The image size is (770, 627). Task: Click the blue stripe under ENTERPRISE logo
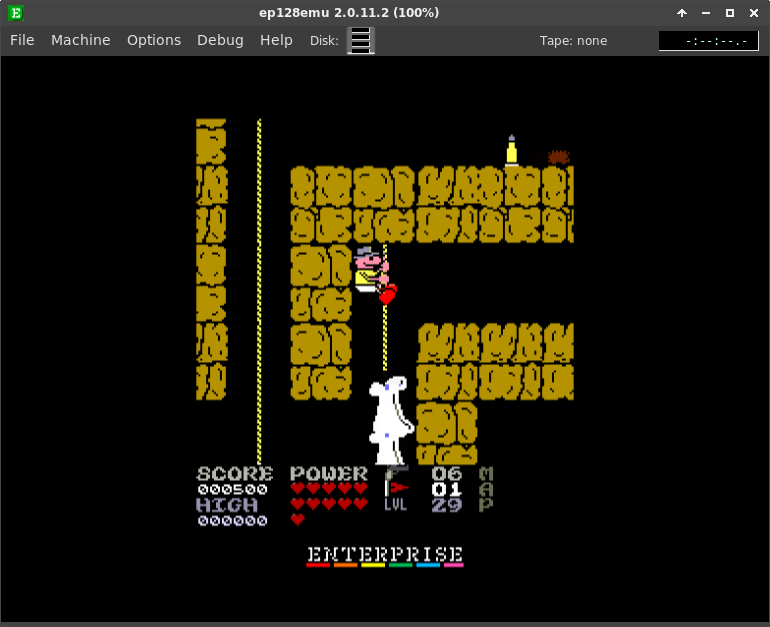[x=428, y=565]
